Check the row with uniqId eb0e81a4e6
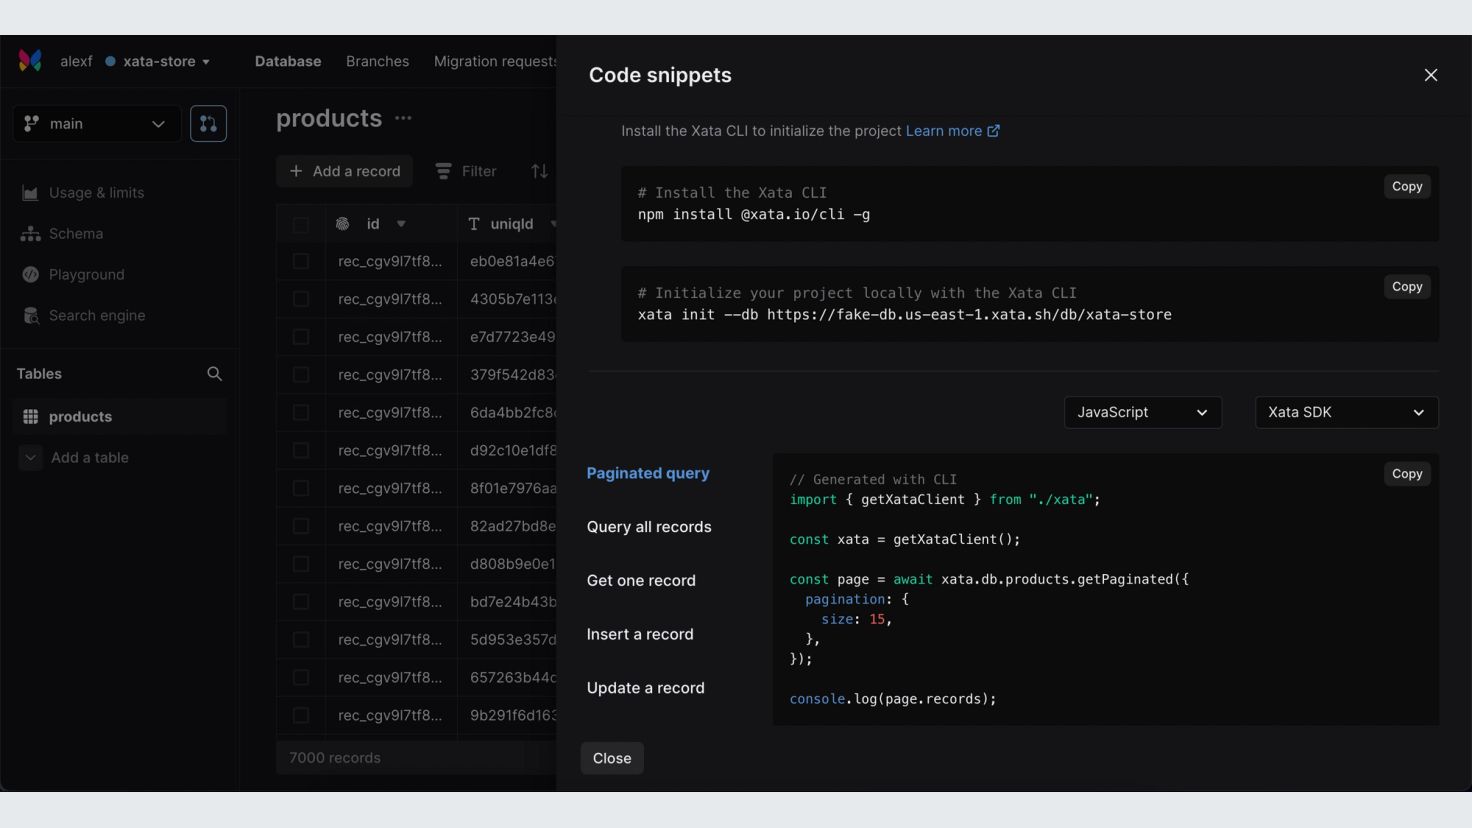Viewport: 1472px width, 828px height. click(301, 261)
